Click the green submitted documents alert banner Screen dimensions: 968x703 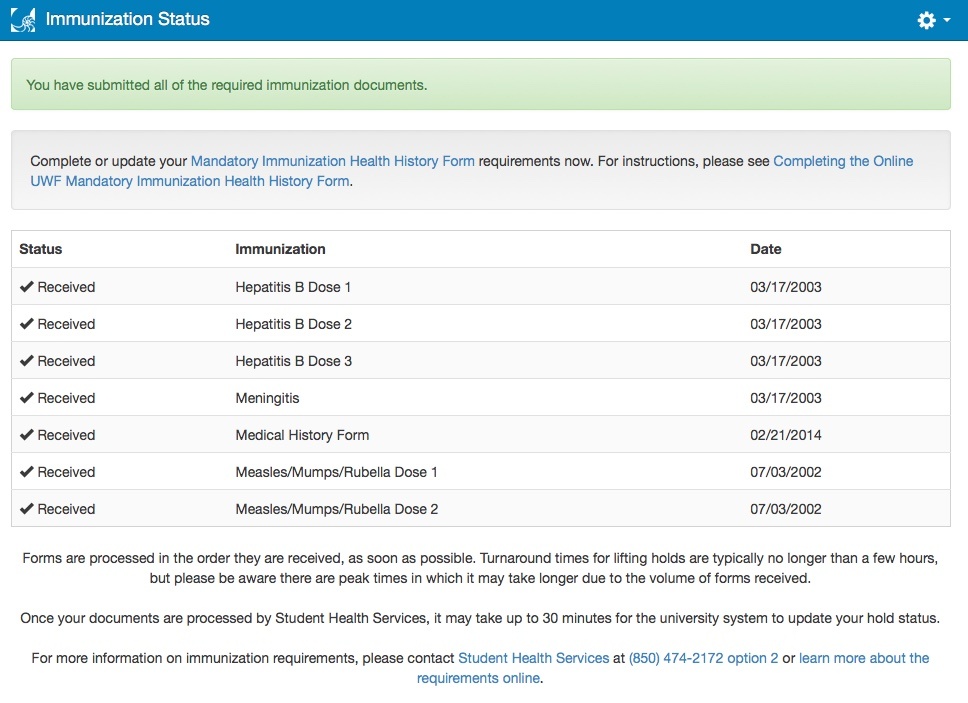pos(481,85)
